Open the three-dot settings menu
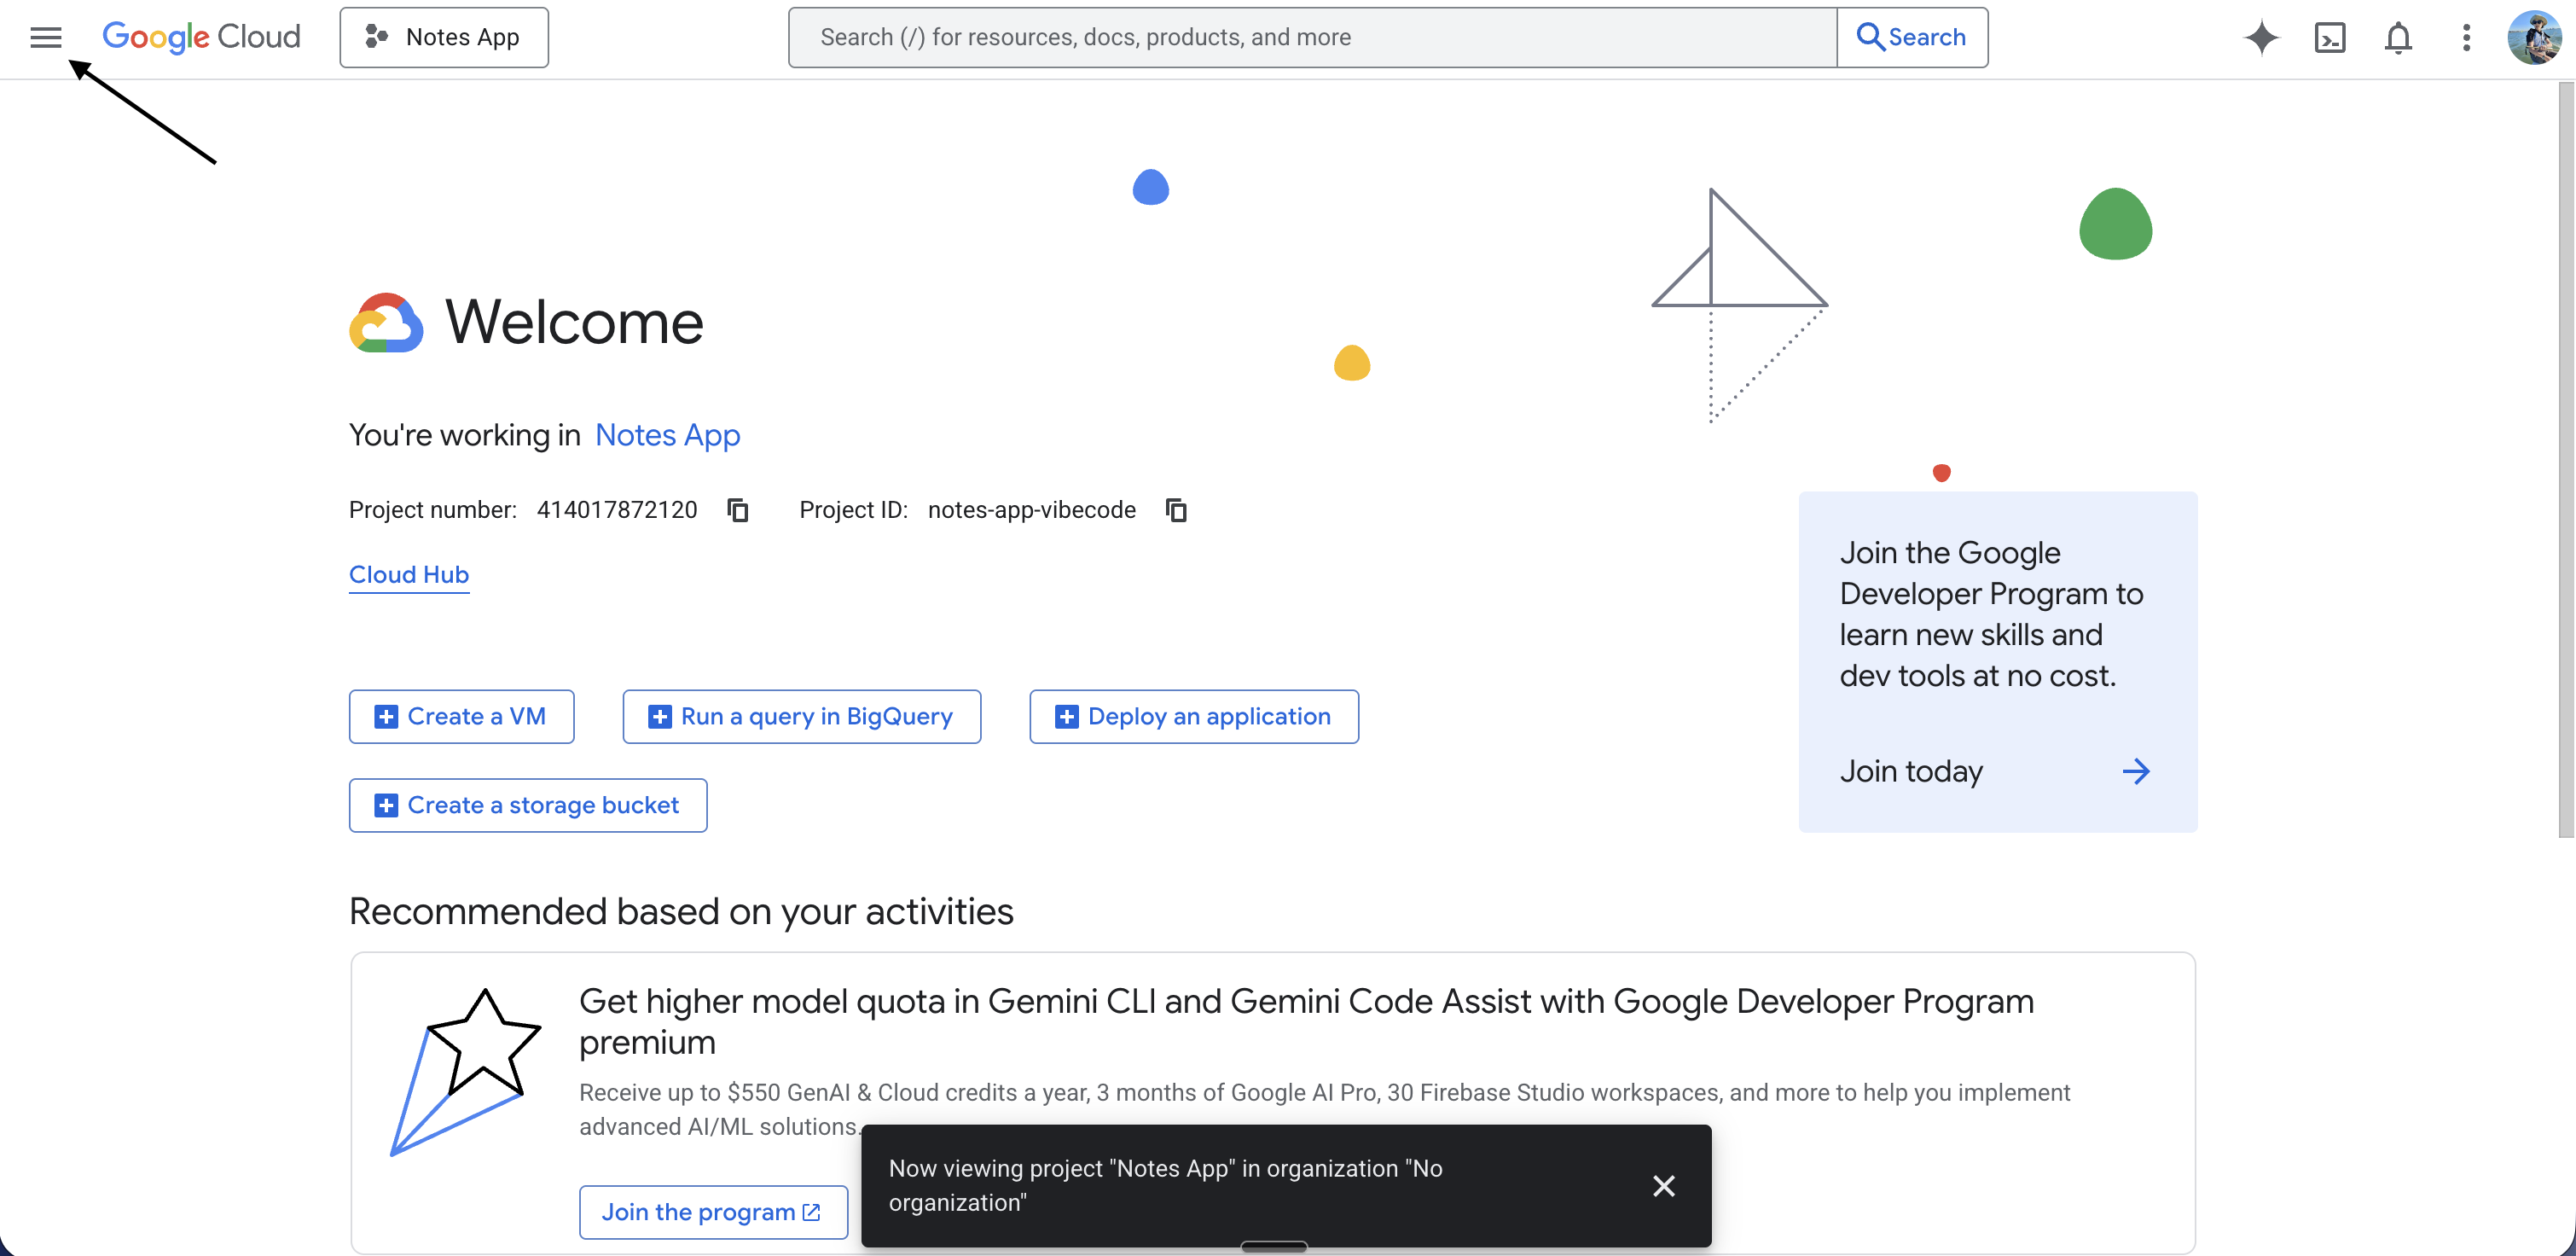 (x=2466, y=37)
